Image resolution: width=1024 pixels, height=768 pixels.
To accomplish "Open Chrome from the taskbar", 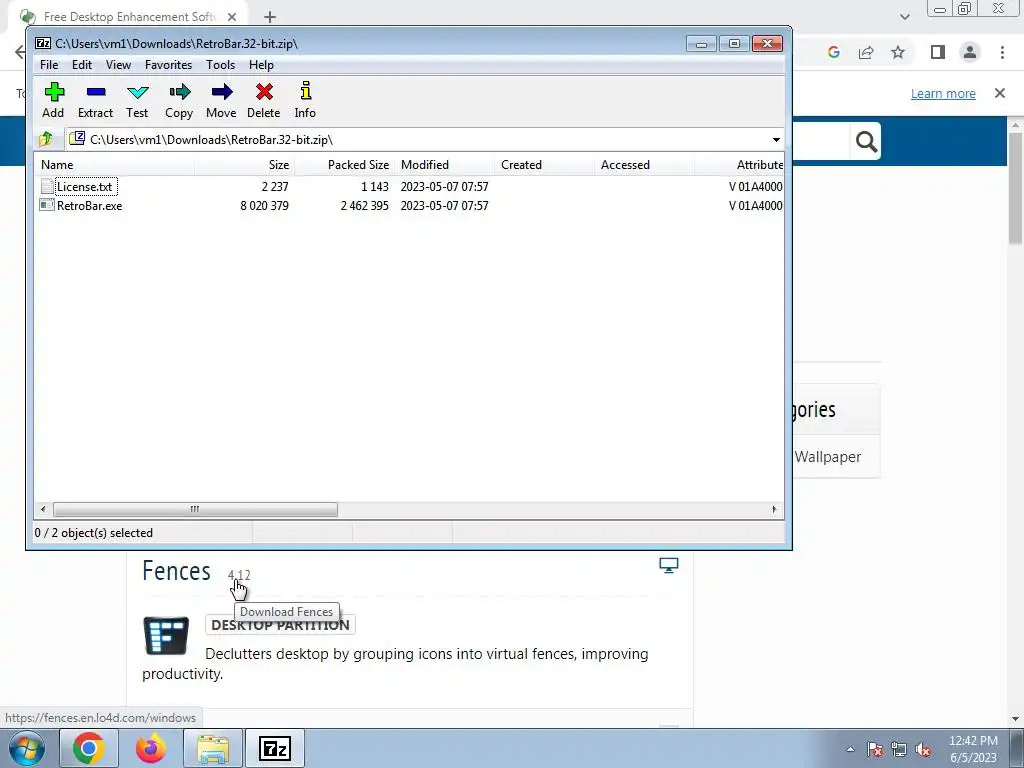I will (89, 748).
